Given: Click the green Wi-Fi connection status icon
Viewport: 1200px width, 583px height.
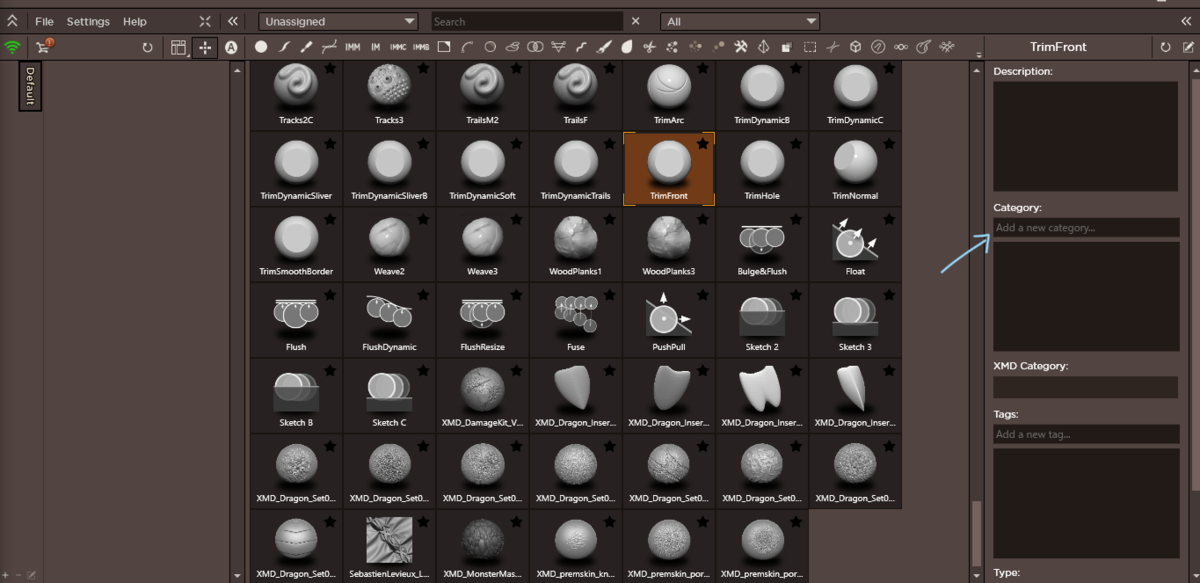Looking at the screenshot, I should pyautogui.click(x=12, y=47).
